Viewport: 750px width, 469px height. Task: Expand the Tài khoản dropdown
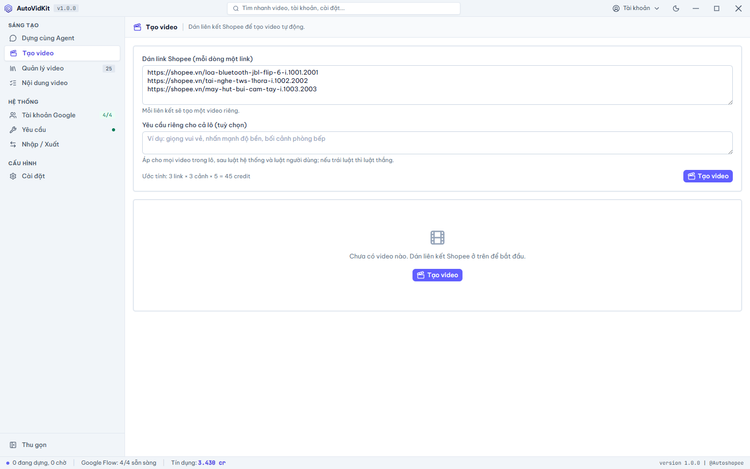tap(636, 8)
